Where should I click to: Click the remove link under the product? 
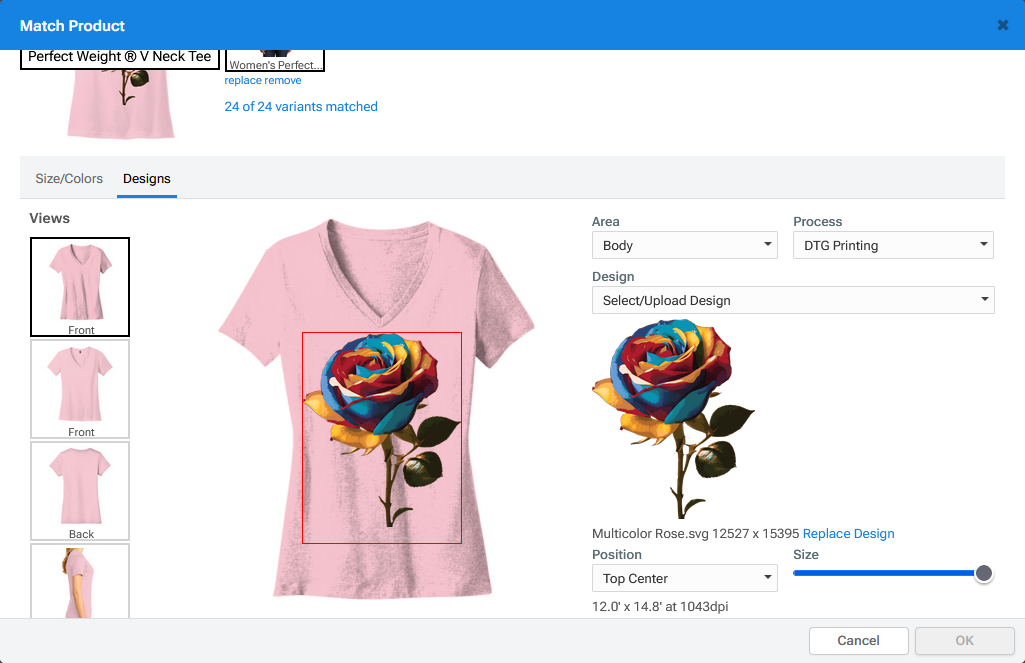tap(283, 81)
